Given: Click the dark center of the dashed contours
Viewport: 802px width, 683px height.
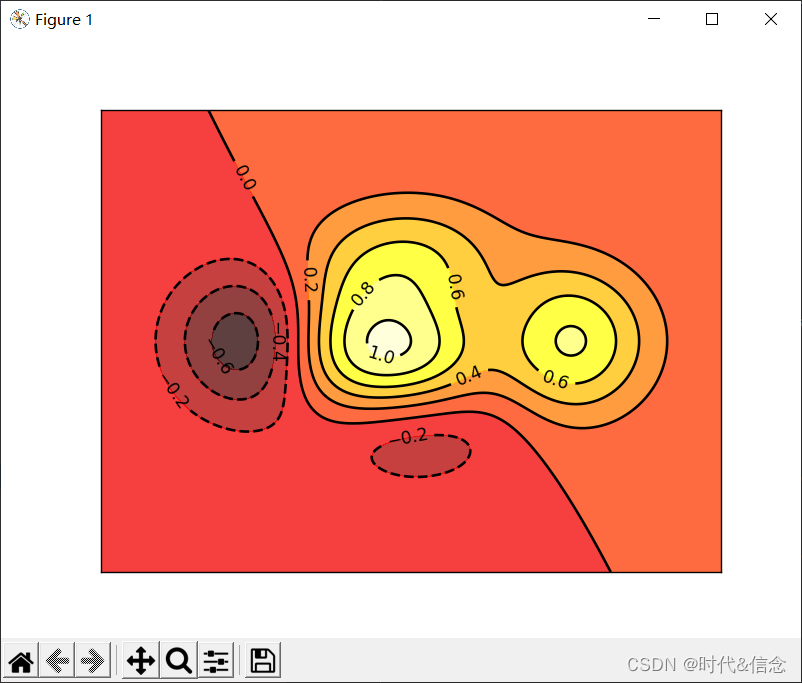Looking at the screenshot, I should point(235,341).
